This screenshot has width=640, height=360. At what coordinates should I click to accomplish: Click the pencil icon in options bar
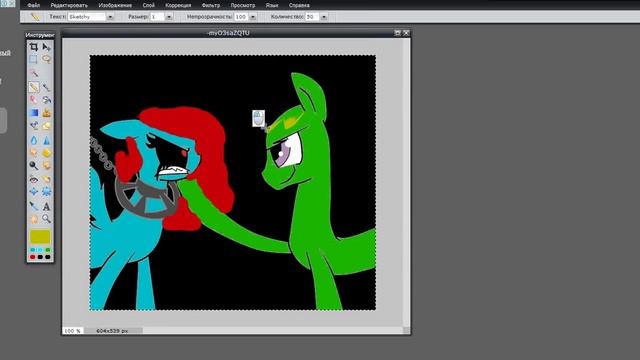(x=35, y=17)
